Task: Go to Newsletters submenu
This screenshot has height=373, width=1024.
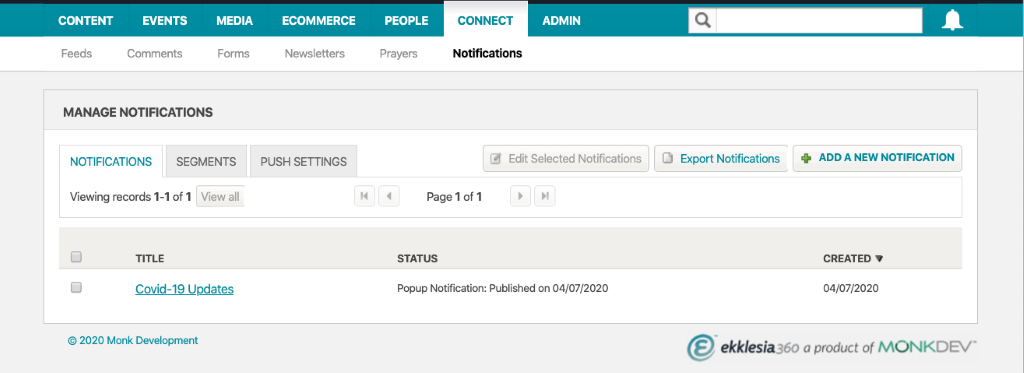Action: (x=315, y=54)
